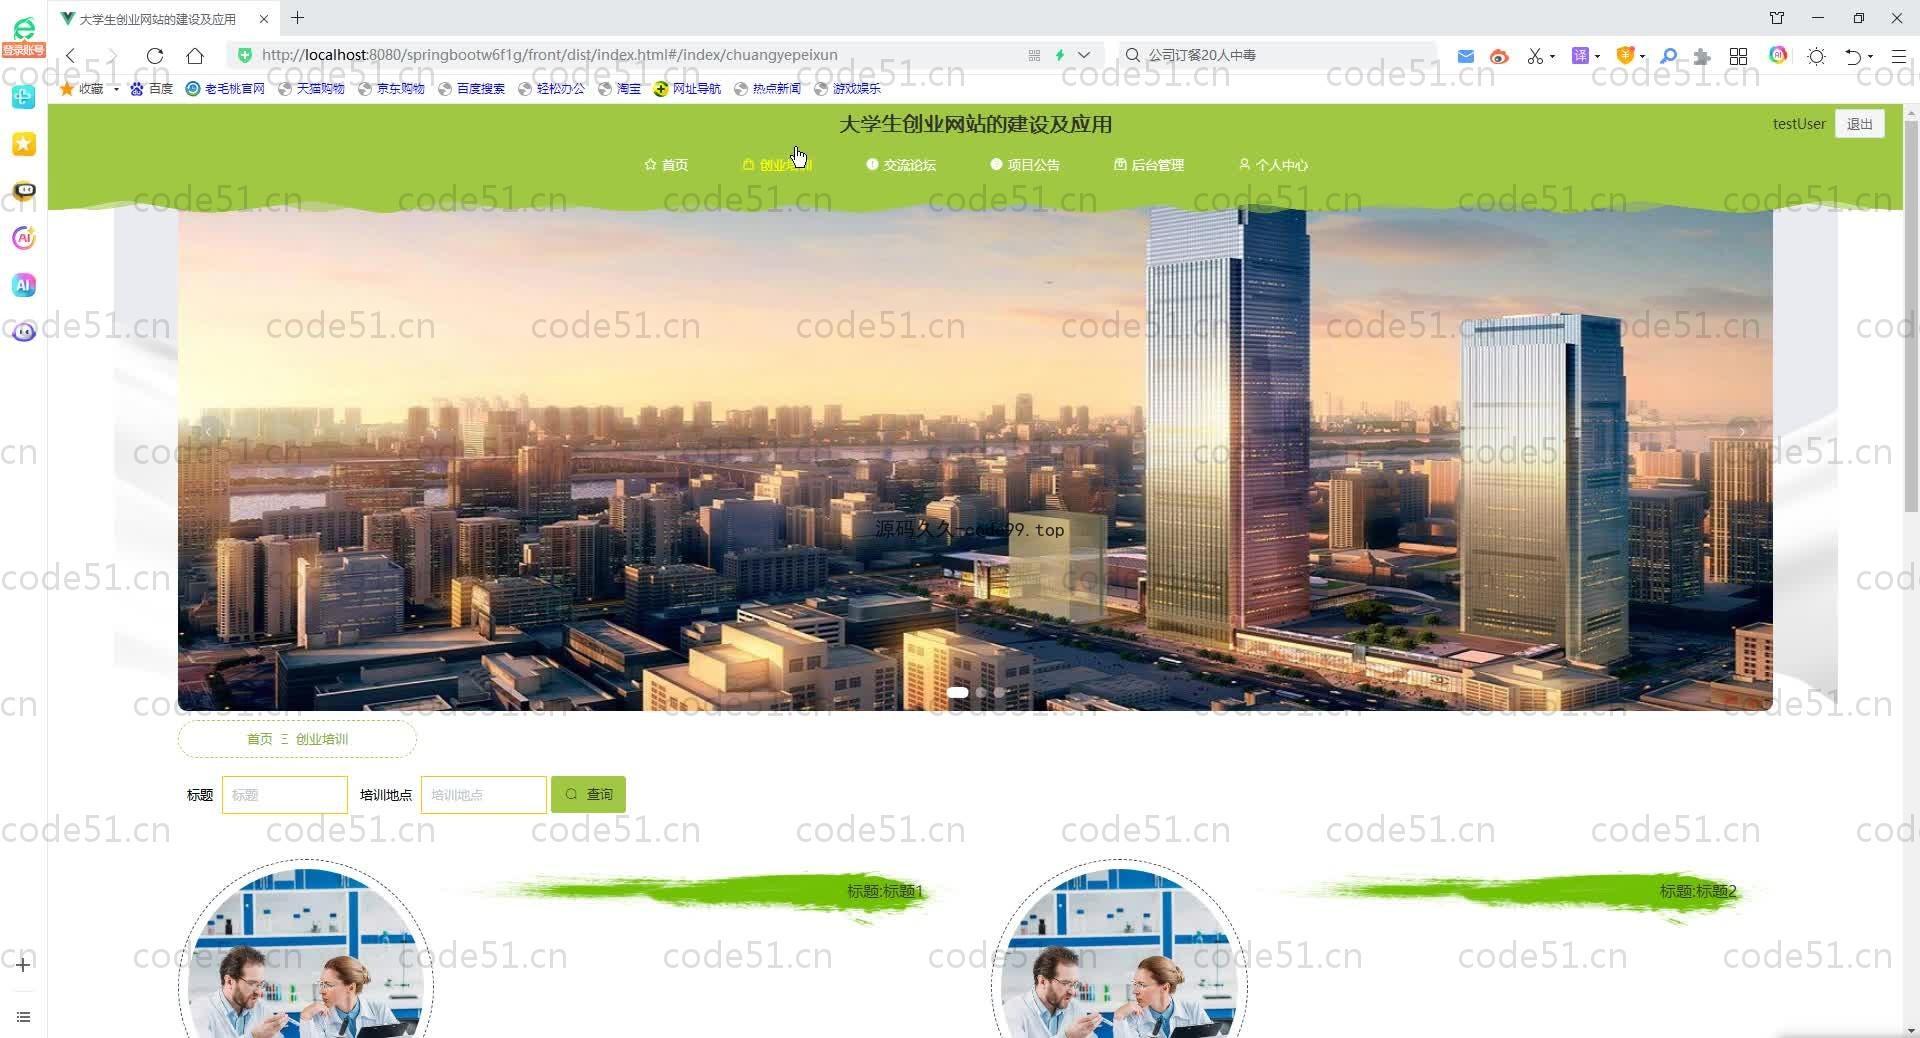
Task: Click the teal plus sidebar icon
Action: pyautogui.click(x=24, y=97)
